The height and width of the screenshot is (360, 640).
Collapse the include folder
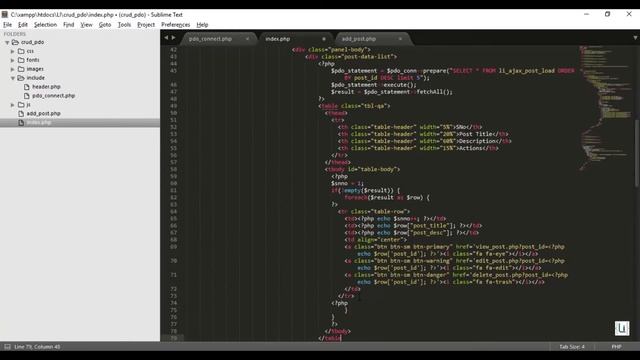[x=13, y=78]
